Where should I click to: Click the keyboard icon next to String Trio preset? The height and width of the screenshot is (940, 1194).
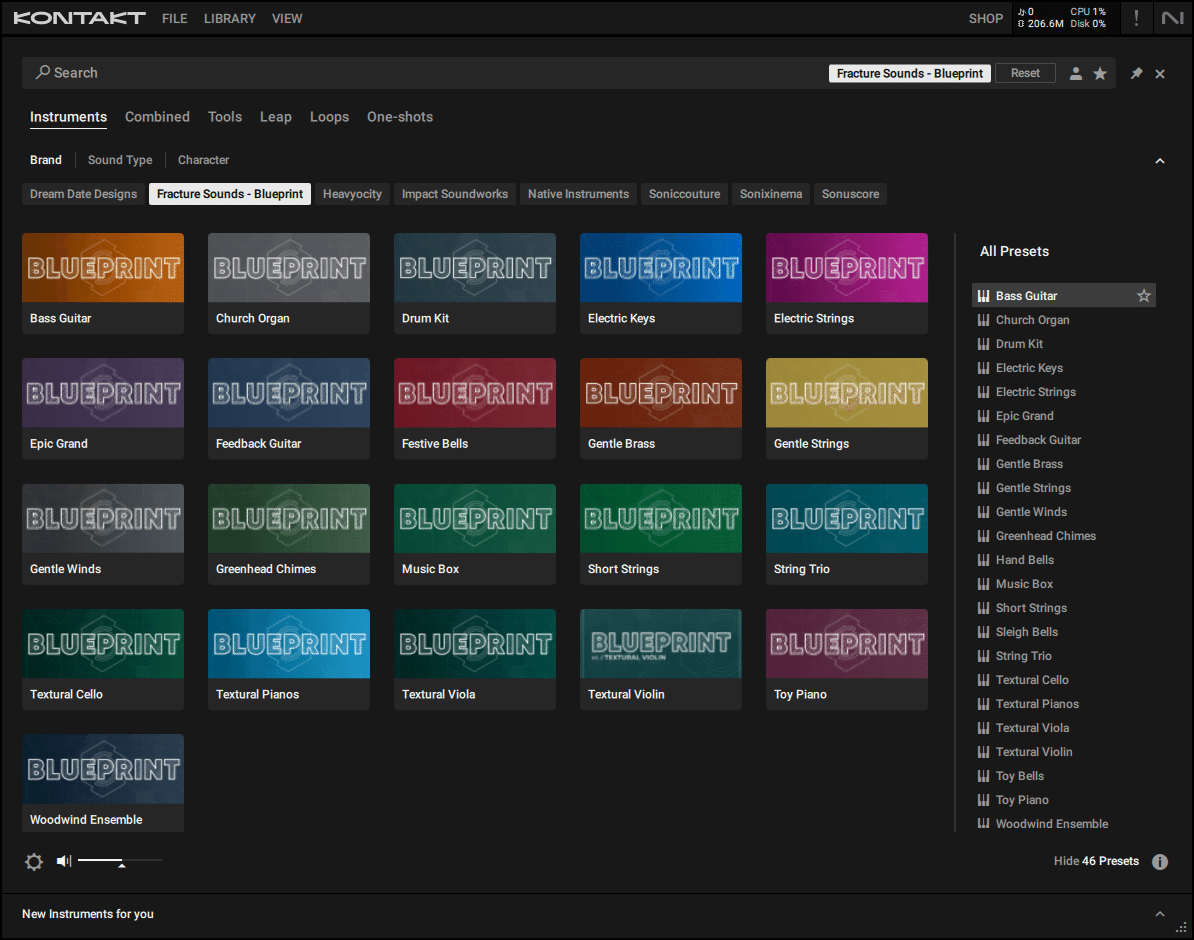pos(983,656)
